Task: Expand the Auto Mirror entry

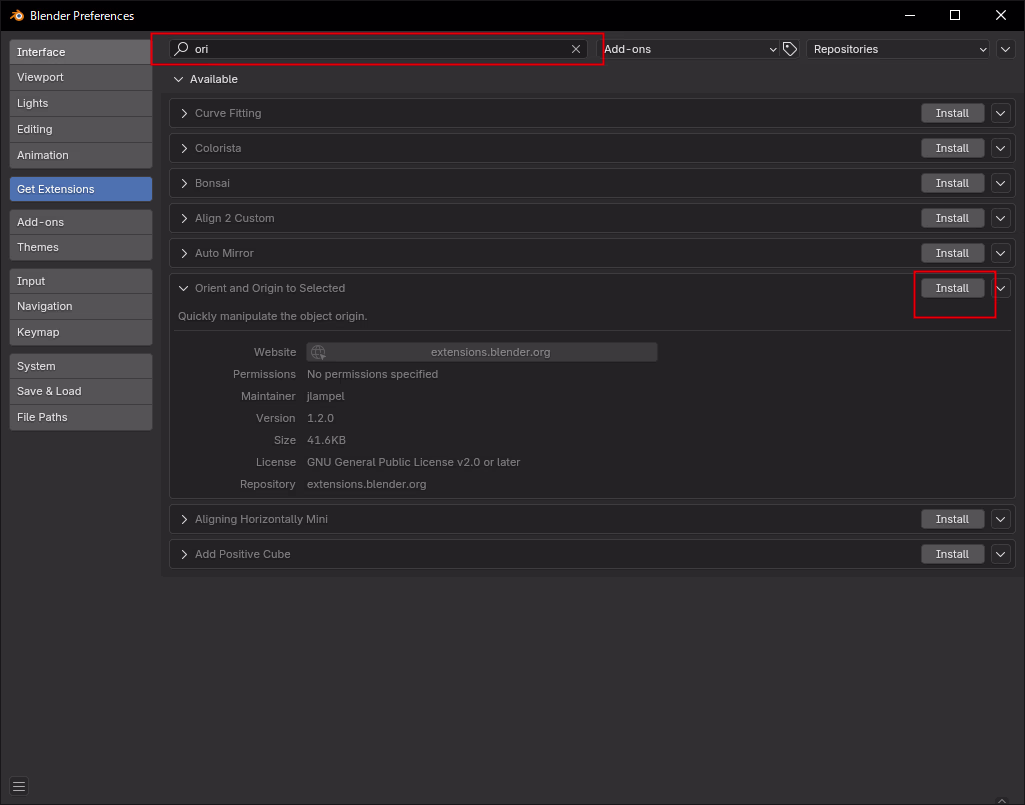Action: click(184, 253)
